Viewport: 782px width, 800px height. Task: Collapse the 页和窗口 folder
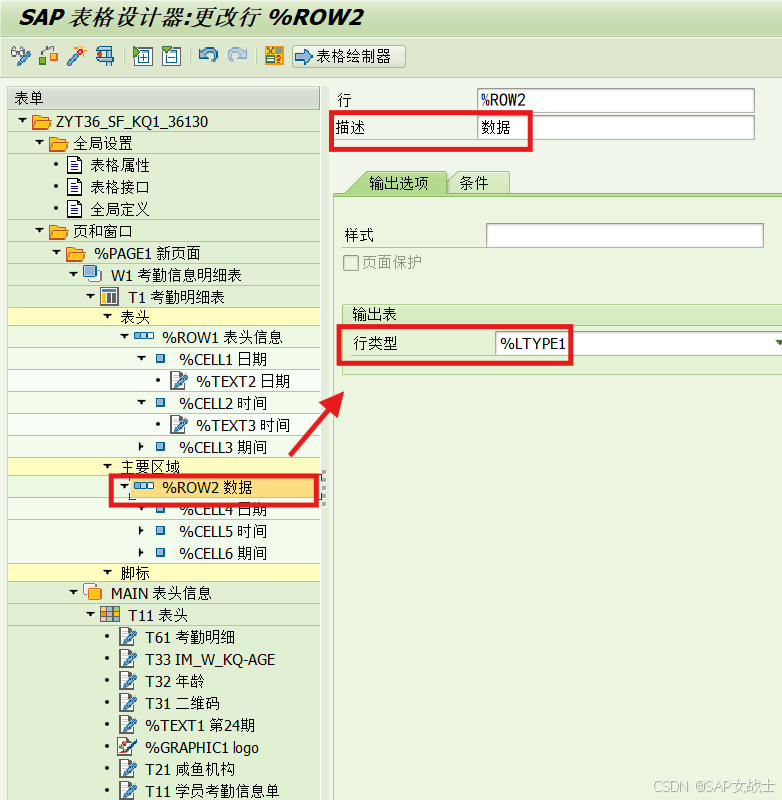[x=39, y=230]
